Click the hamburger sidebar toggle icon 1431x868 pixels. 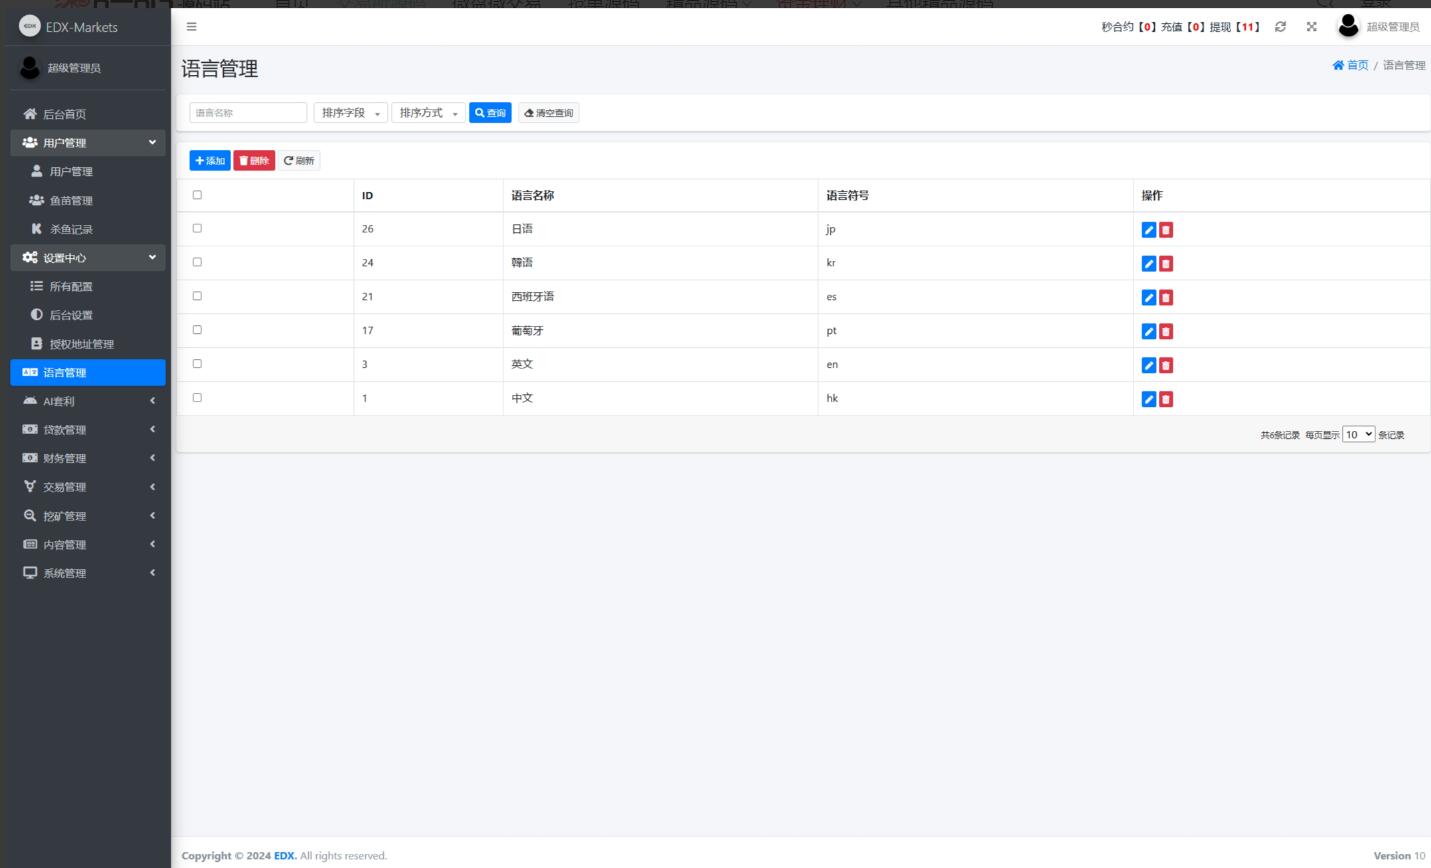pyautogui.click(x=192, y=27)
